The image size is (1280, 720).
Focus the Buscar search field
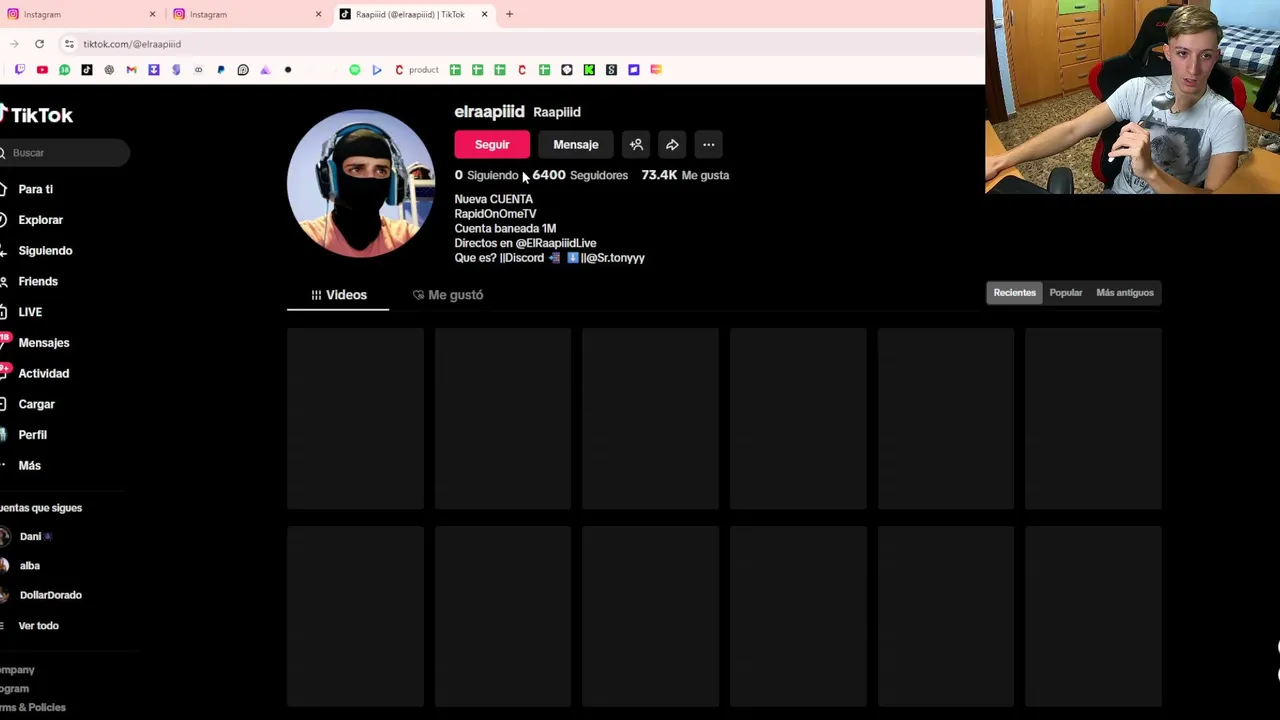click(65, 153)
